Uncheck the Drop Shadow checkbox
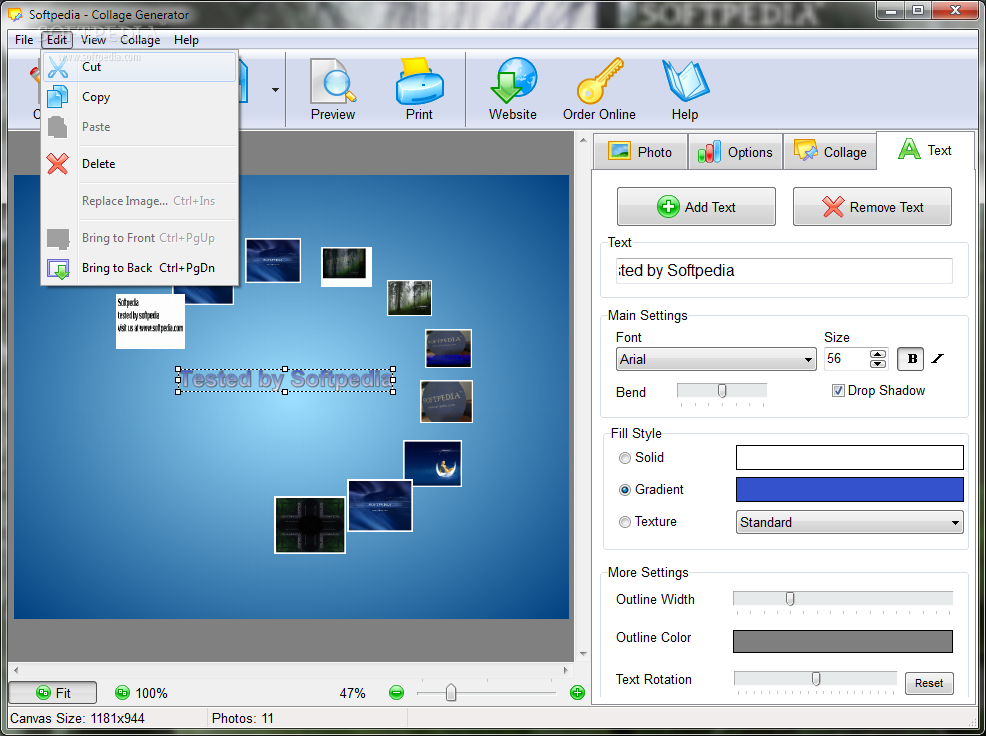986x736 pixels. tap(838, 391)
